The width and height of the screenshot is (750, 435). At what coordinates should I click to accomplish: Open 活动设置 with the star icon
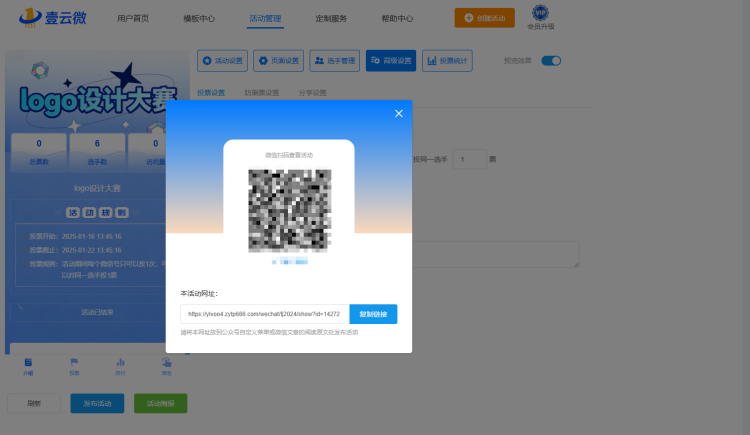[x=222, y=61]
